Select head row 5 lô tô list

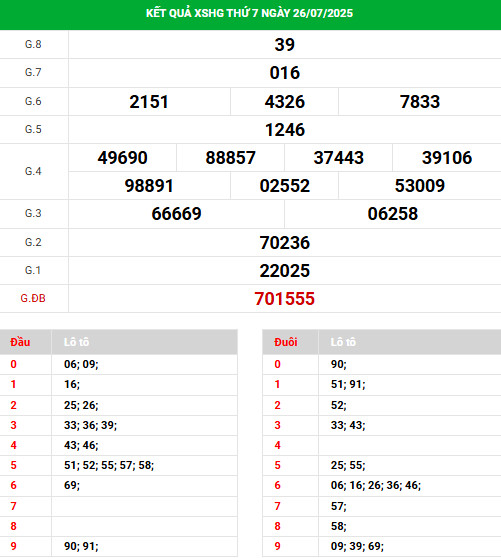[109, 465]
